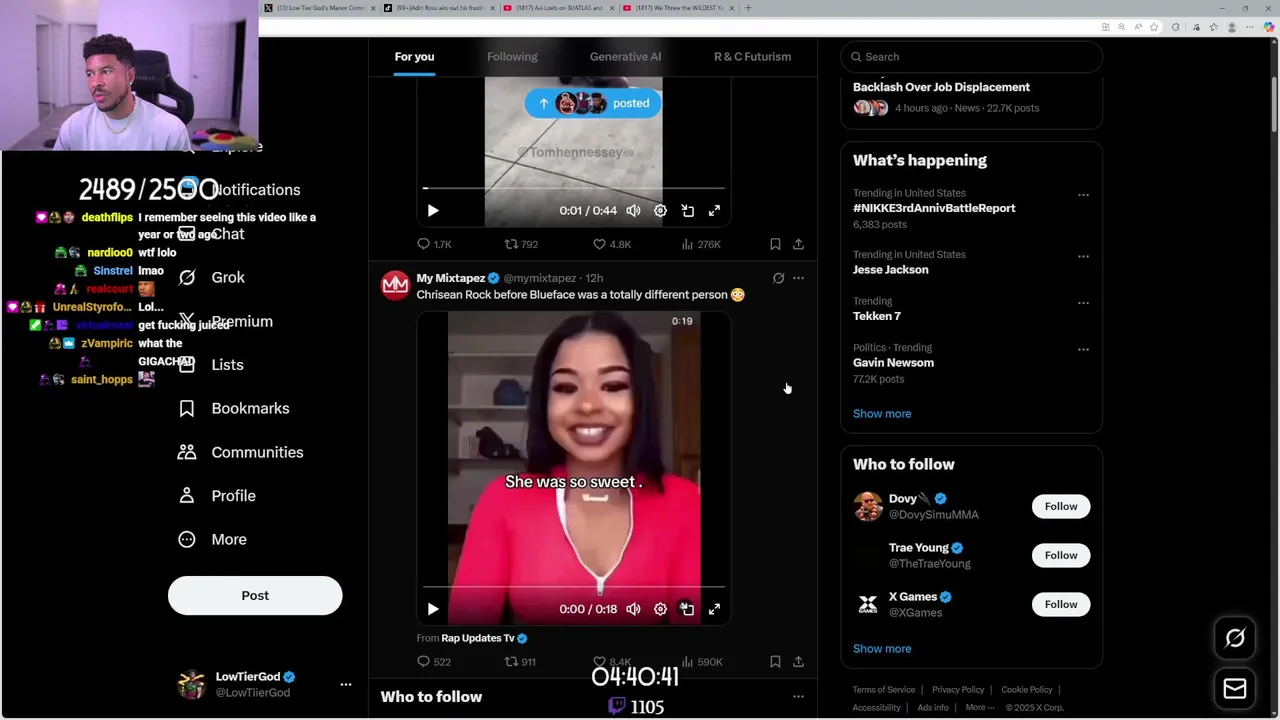View My Mixtapez post analytics 590K
This screenshot has height=720, width=1280.
tap(701, 662)
